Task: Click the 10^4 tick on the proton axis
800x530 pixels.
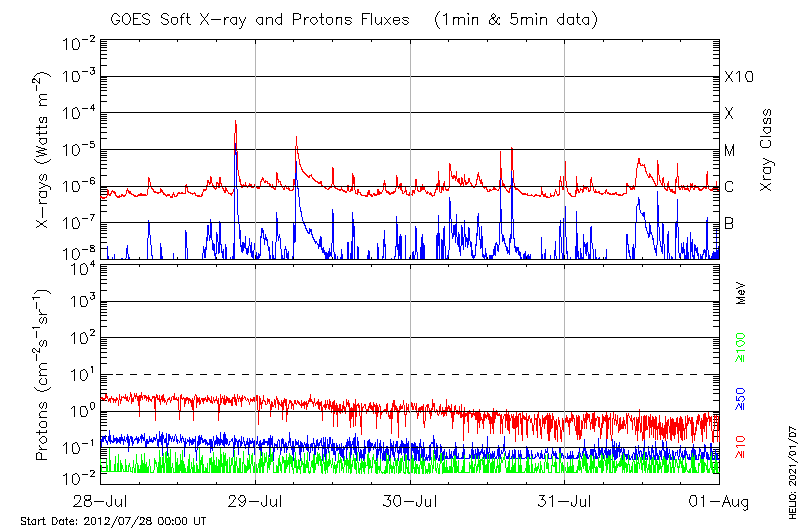Action: pyautogui.click(x=82, y=268)
